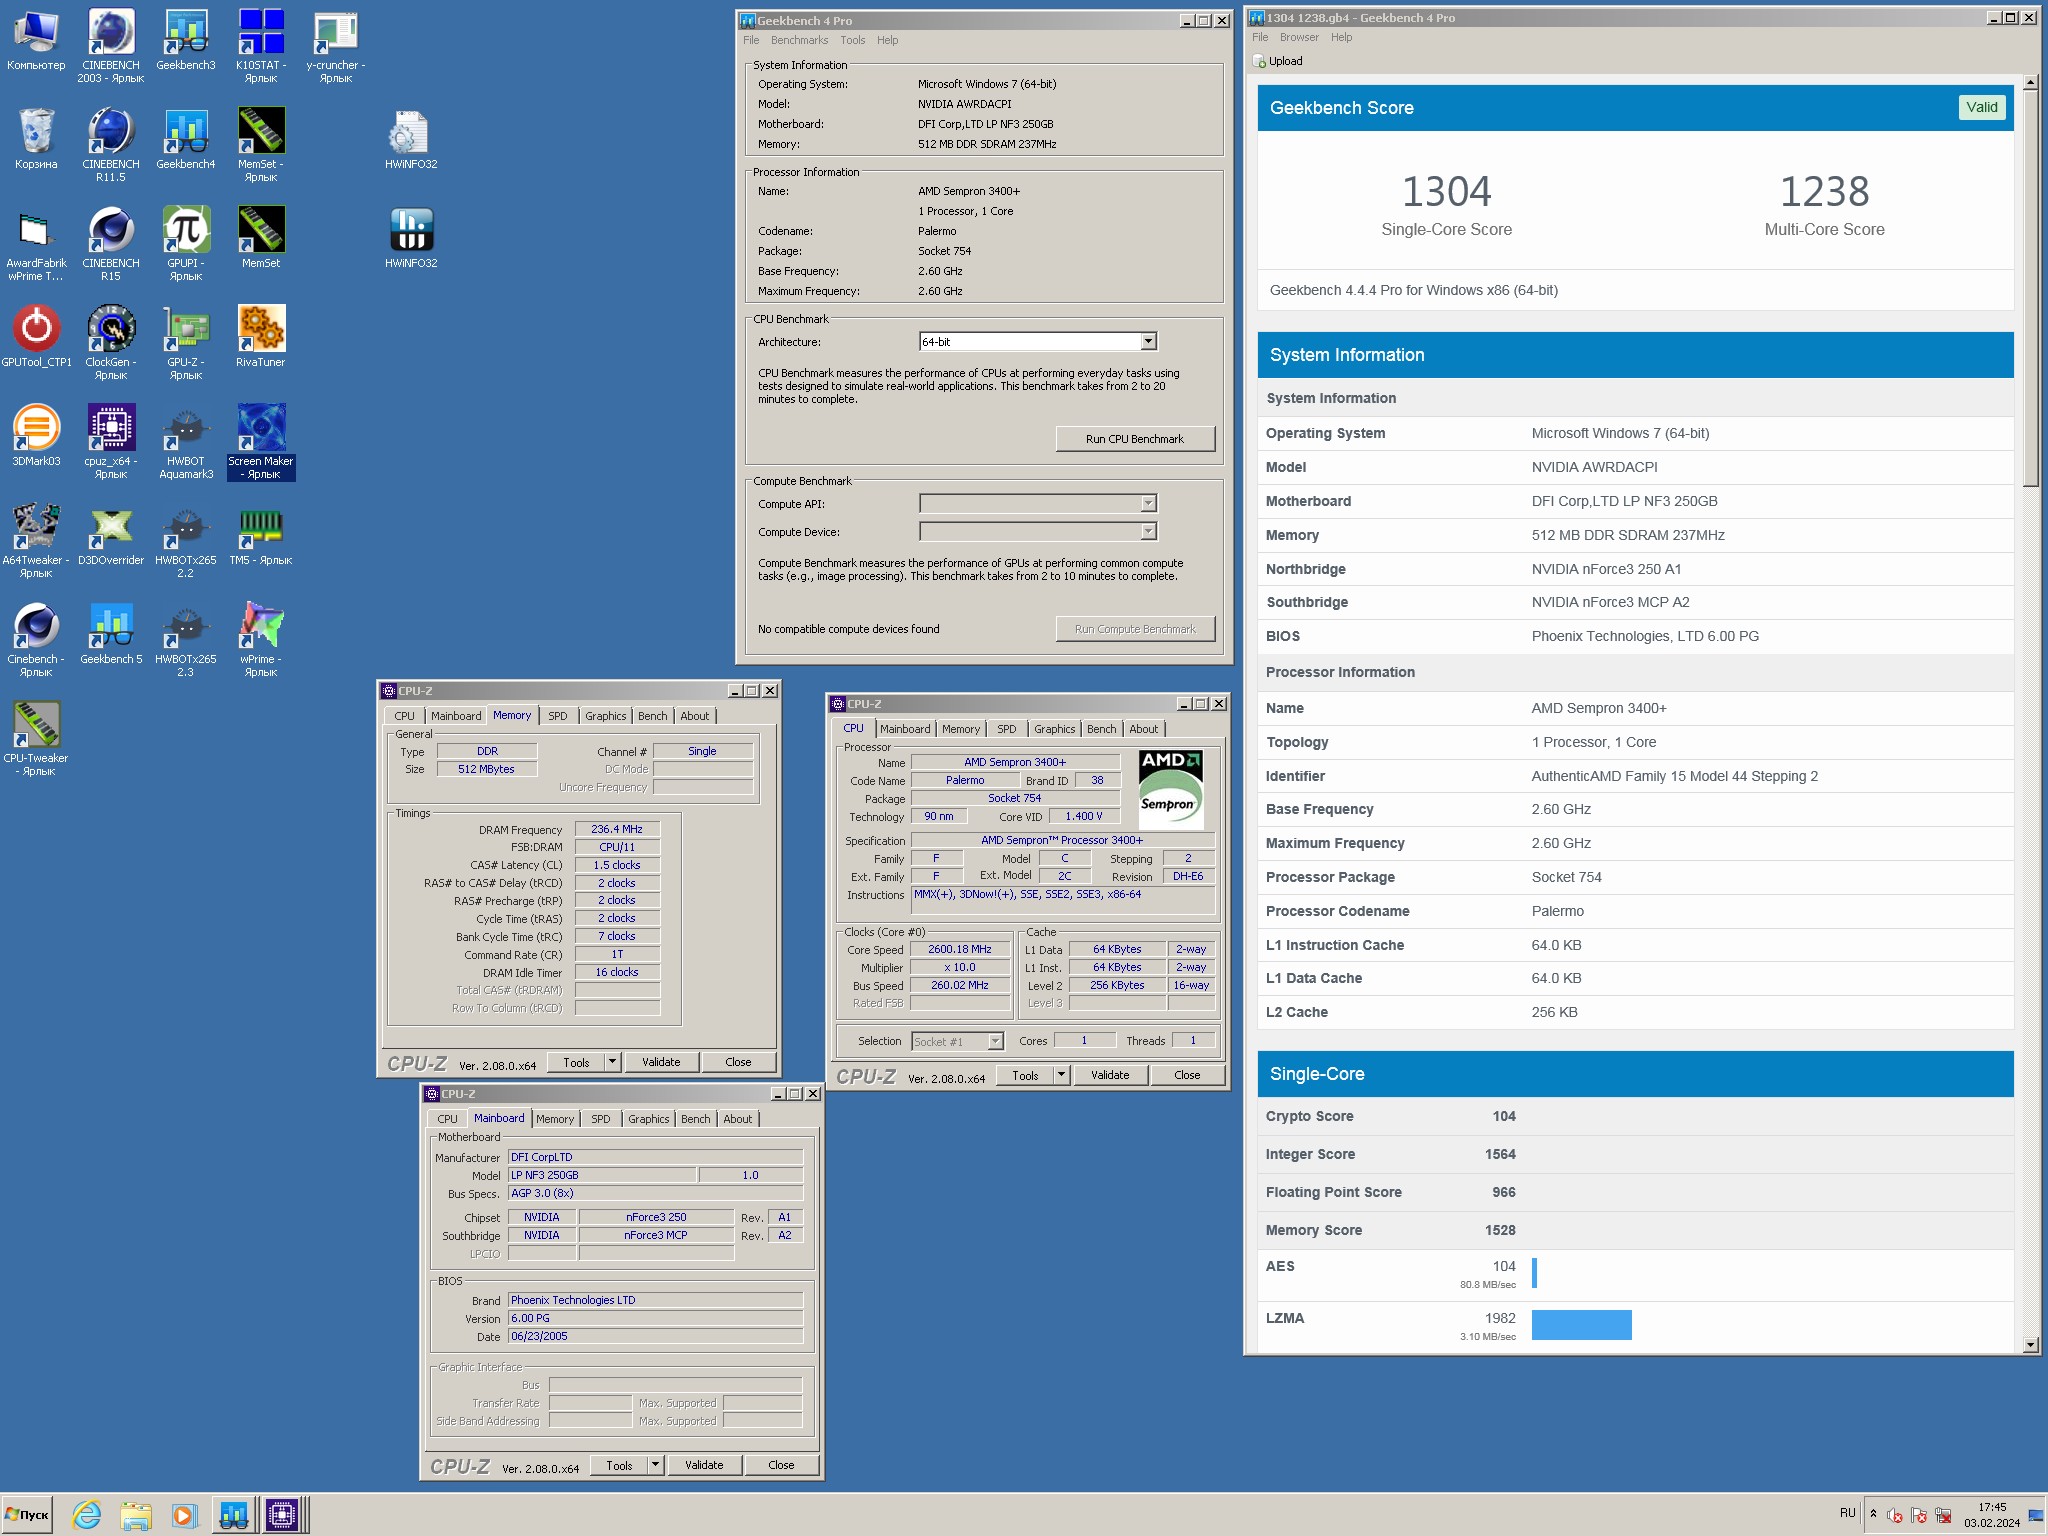Open the Compute API dropdown
2048x1536 pixels.
[x=1148, y=504]
